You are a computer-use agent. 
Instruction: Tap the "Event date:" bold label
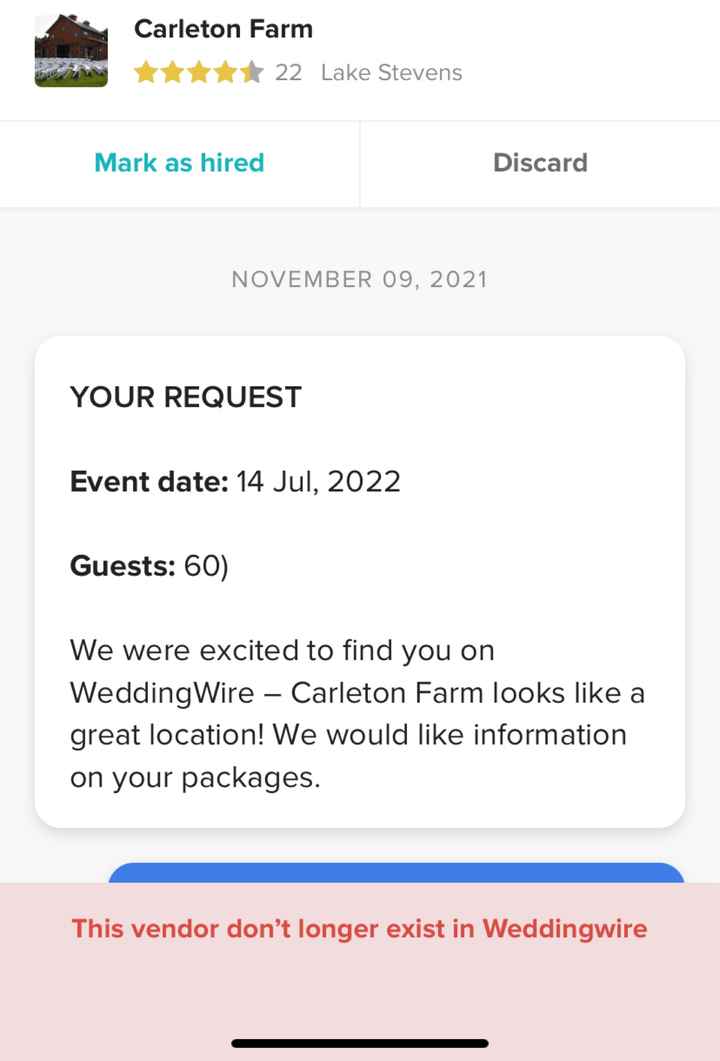149,482
